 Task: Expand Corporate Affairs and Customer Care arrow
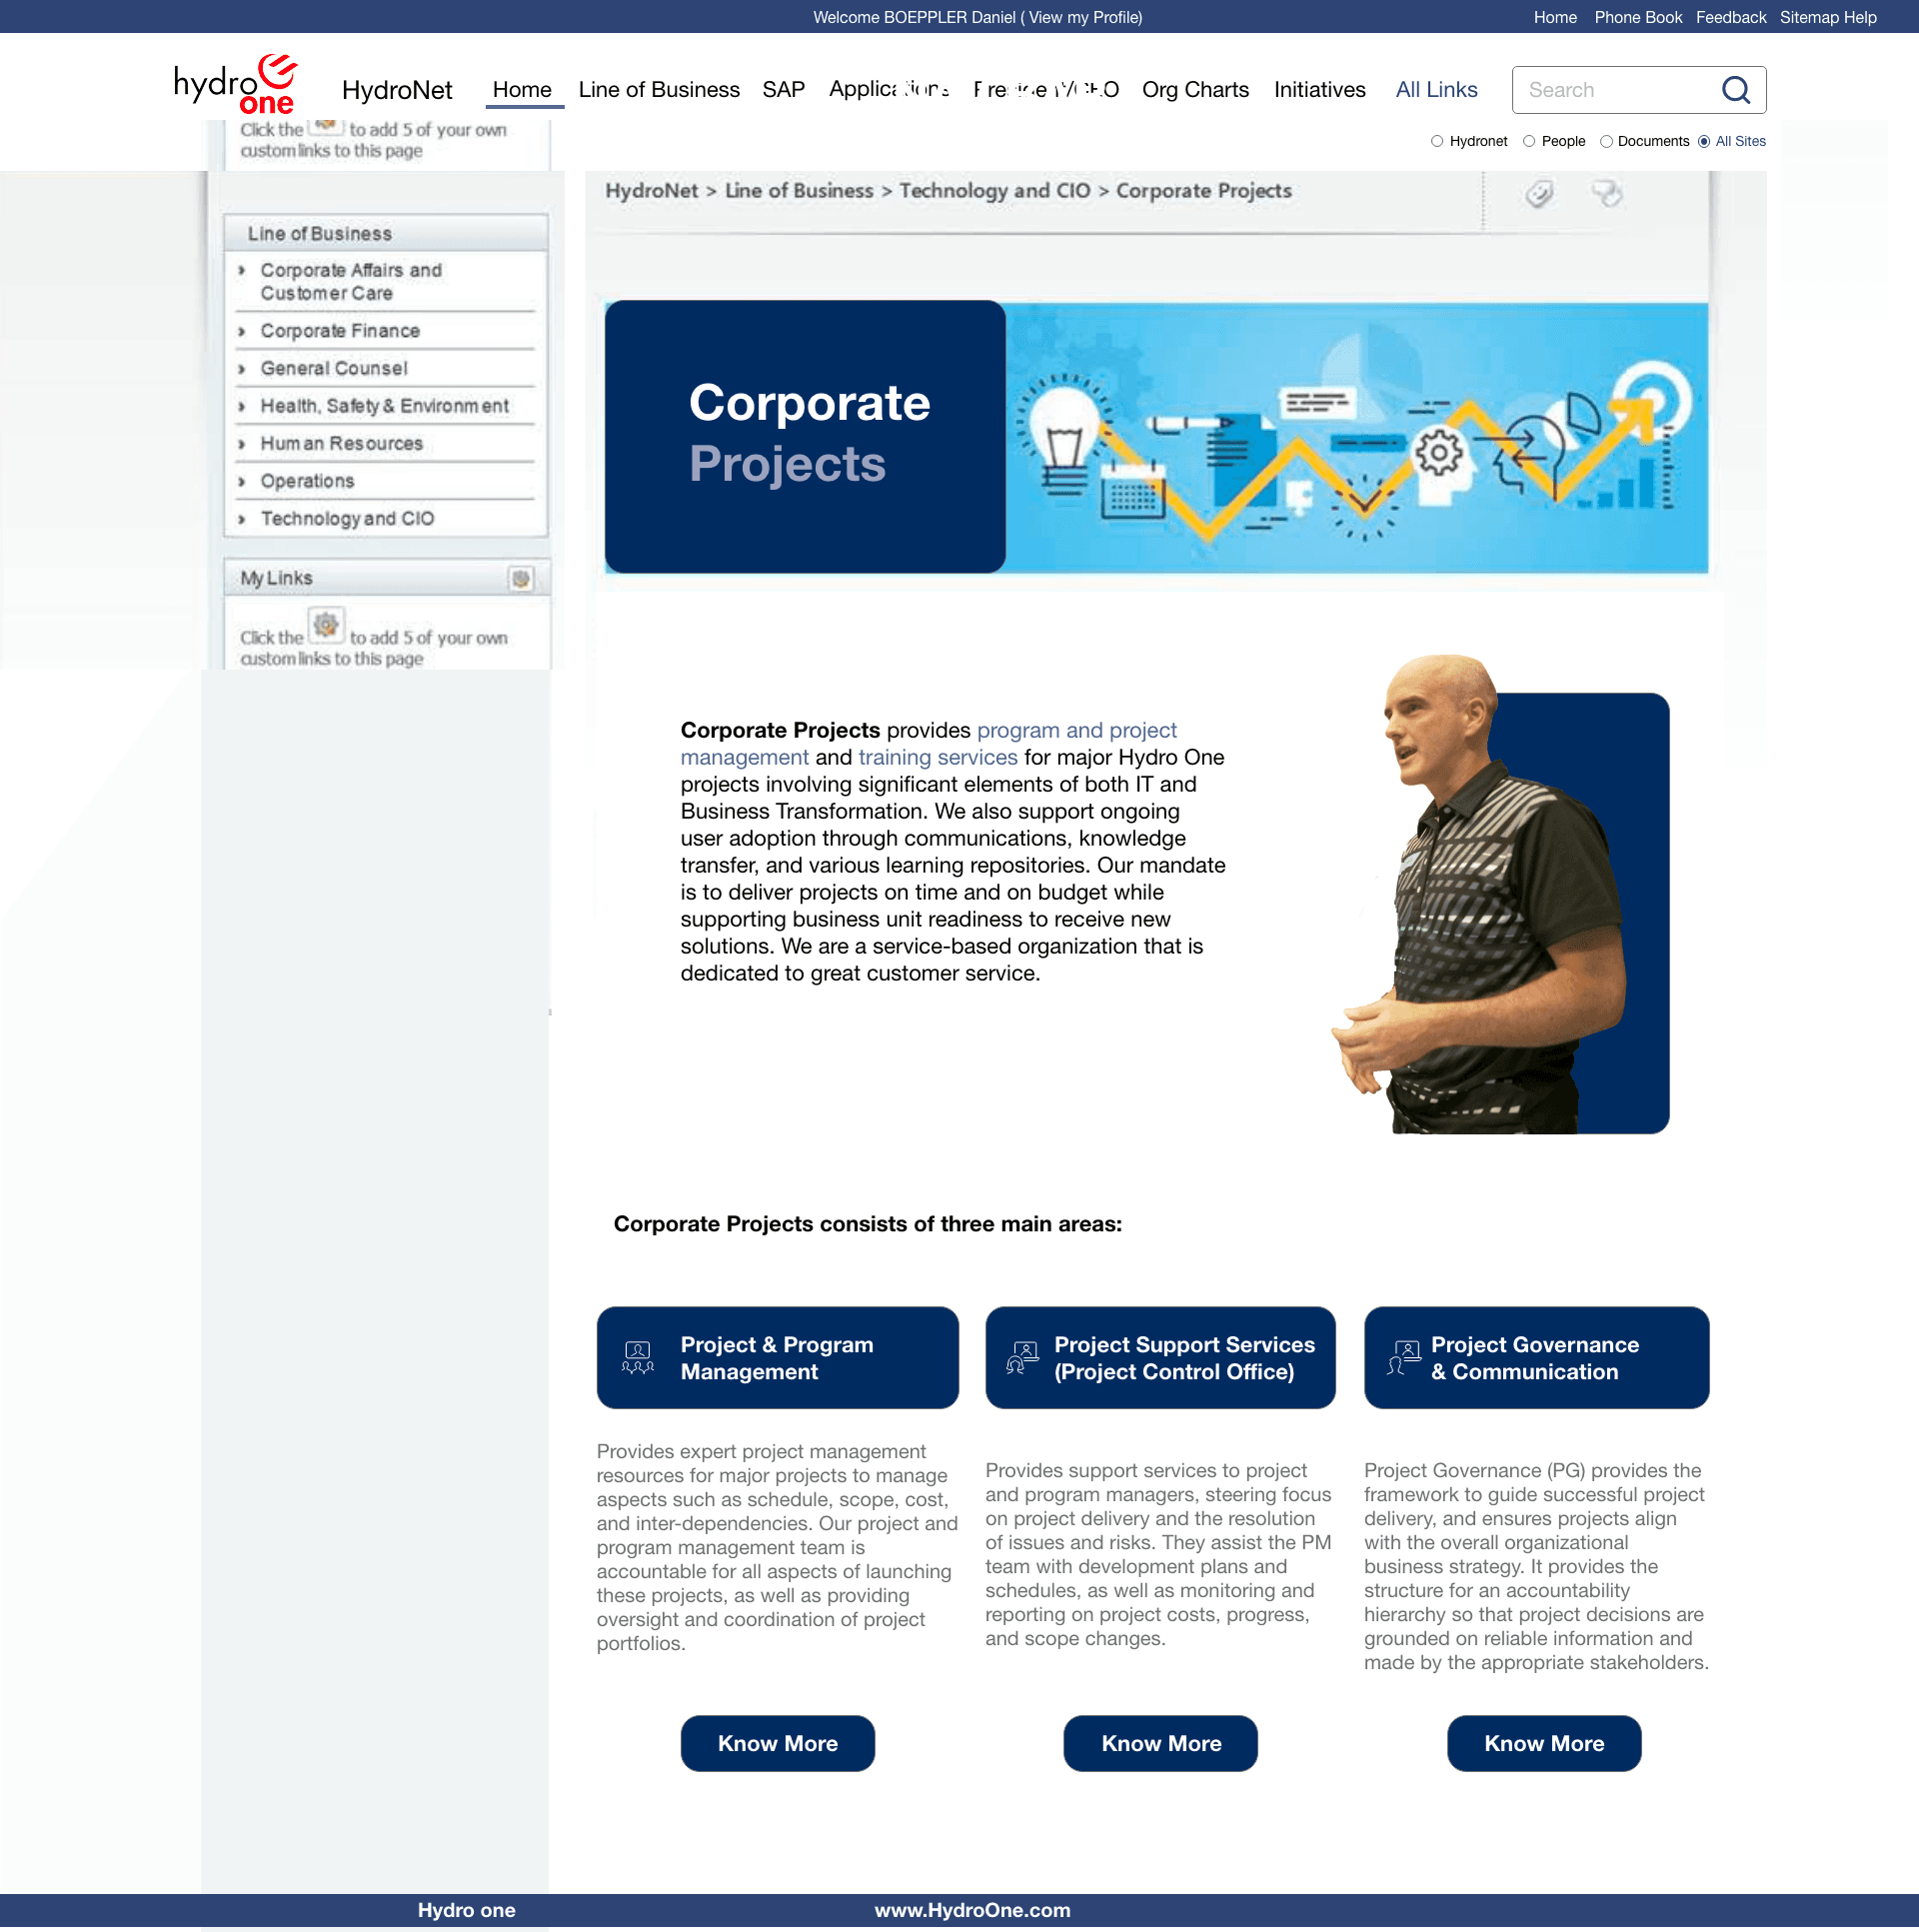pos(242,270)
